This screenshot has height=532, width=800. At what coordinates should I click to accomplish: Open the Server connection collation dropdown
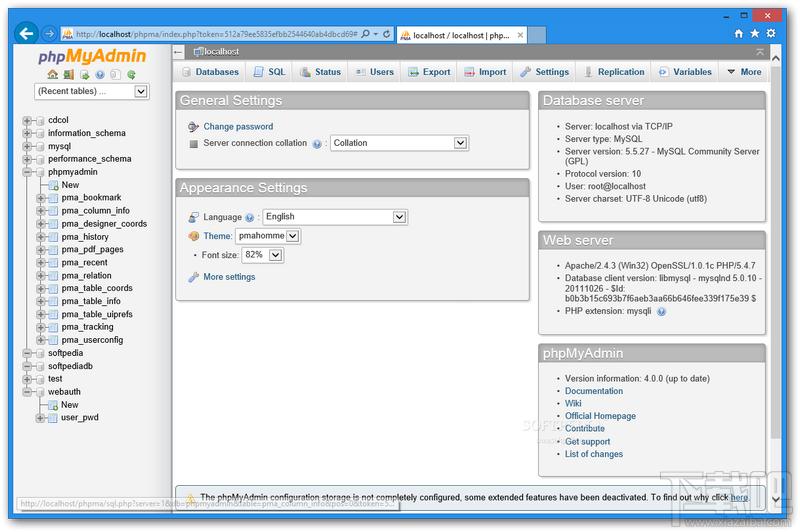[399, 143]
